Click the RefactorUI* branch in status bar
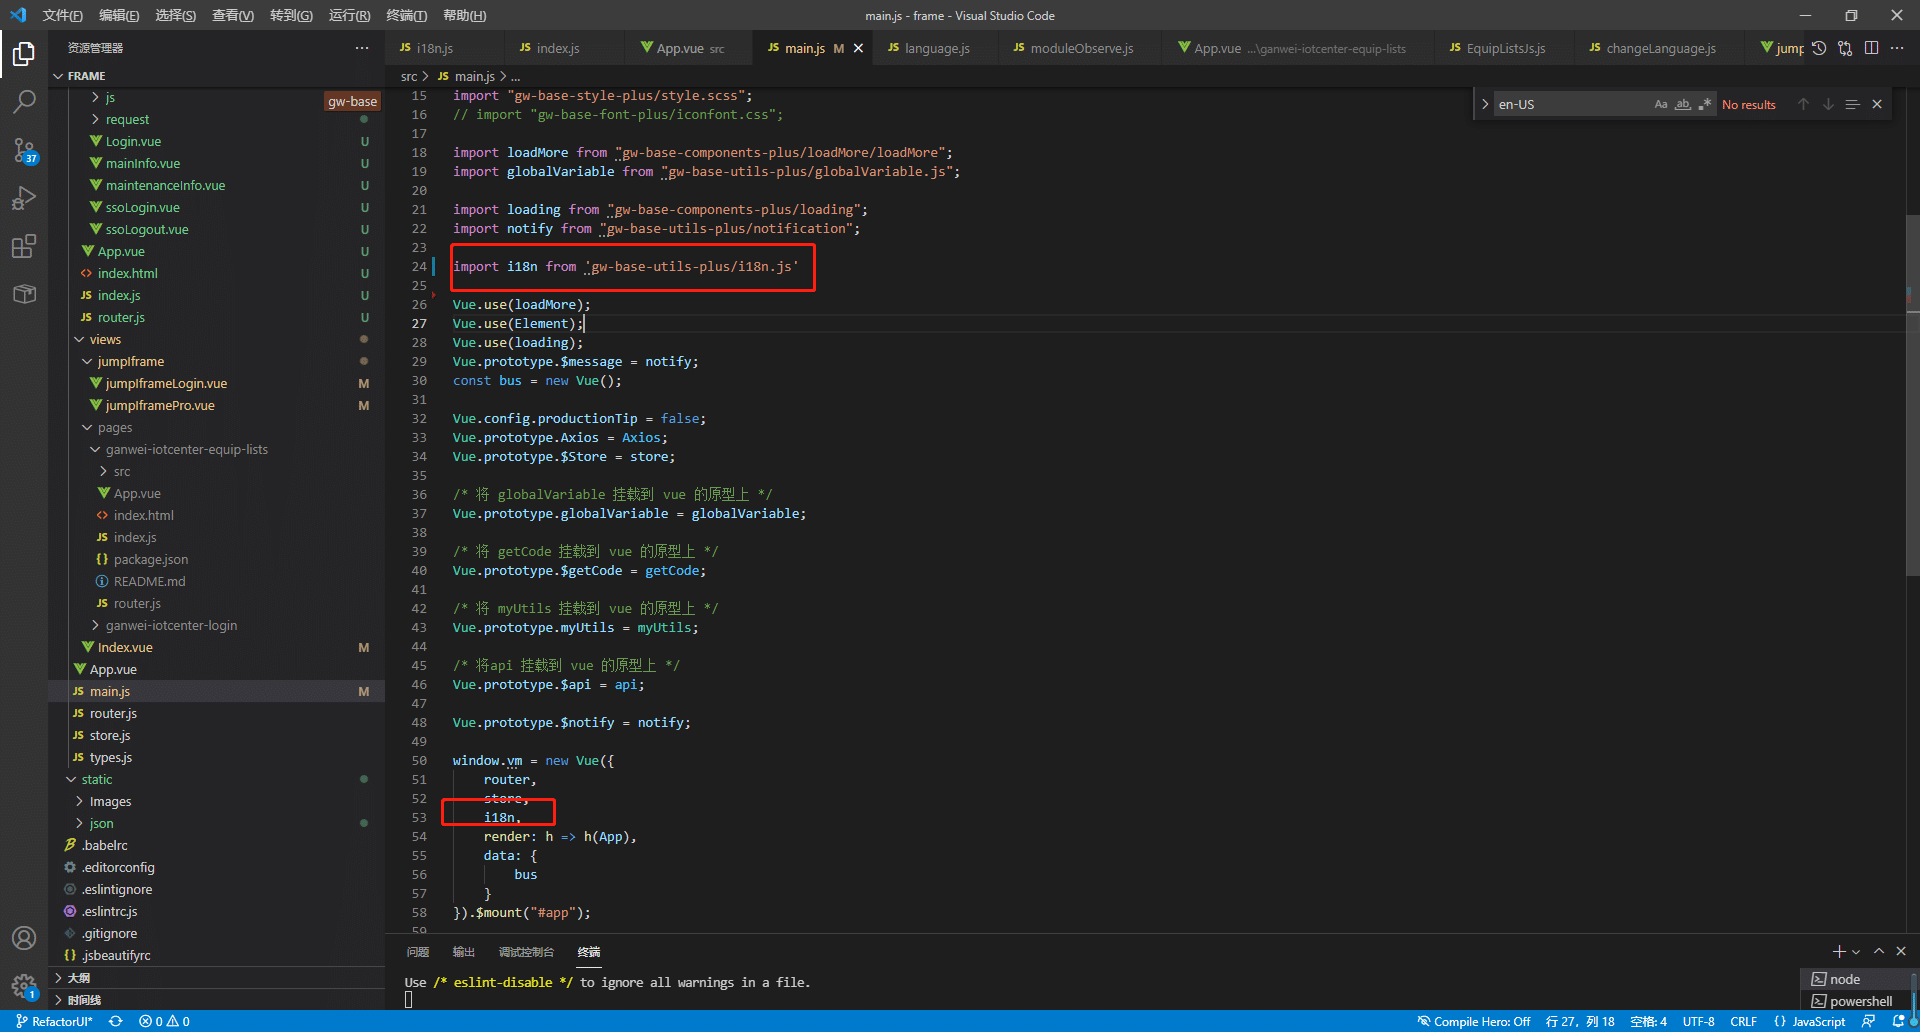This screenshot has width=1920, height=1032. (54, 1021)
